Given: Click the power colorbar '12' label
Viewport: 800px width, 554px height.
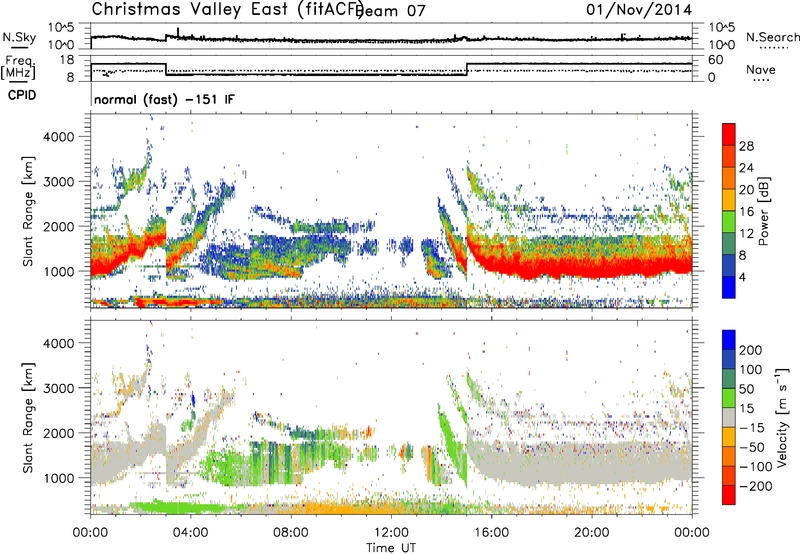Looking at the screenshot, I should click(x=746, y=233).
